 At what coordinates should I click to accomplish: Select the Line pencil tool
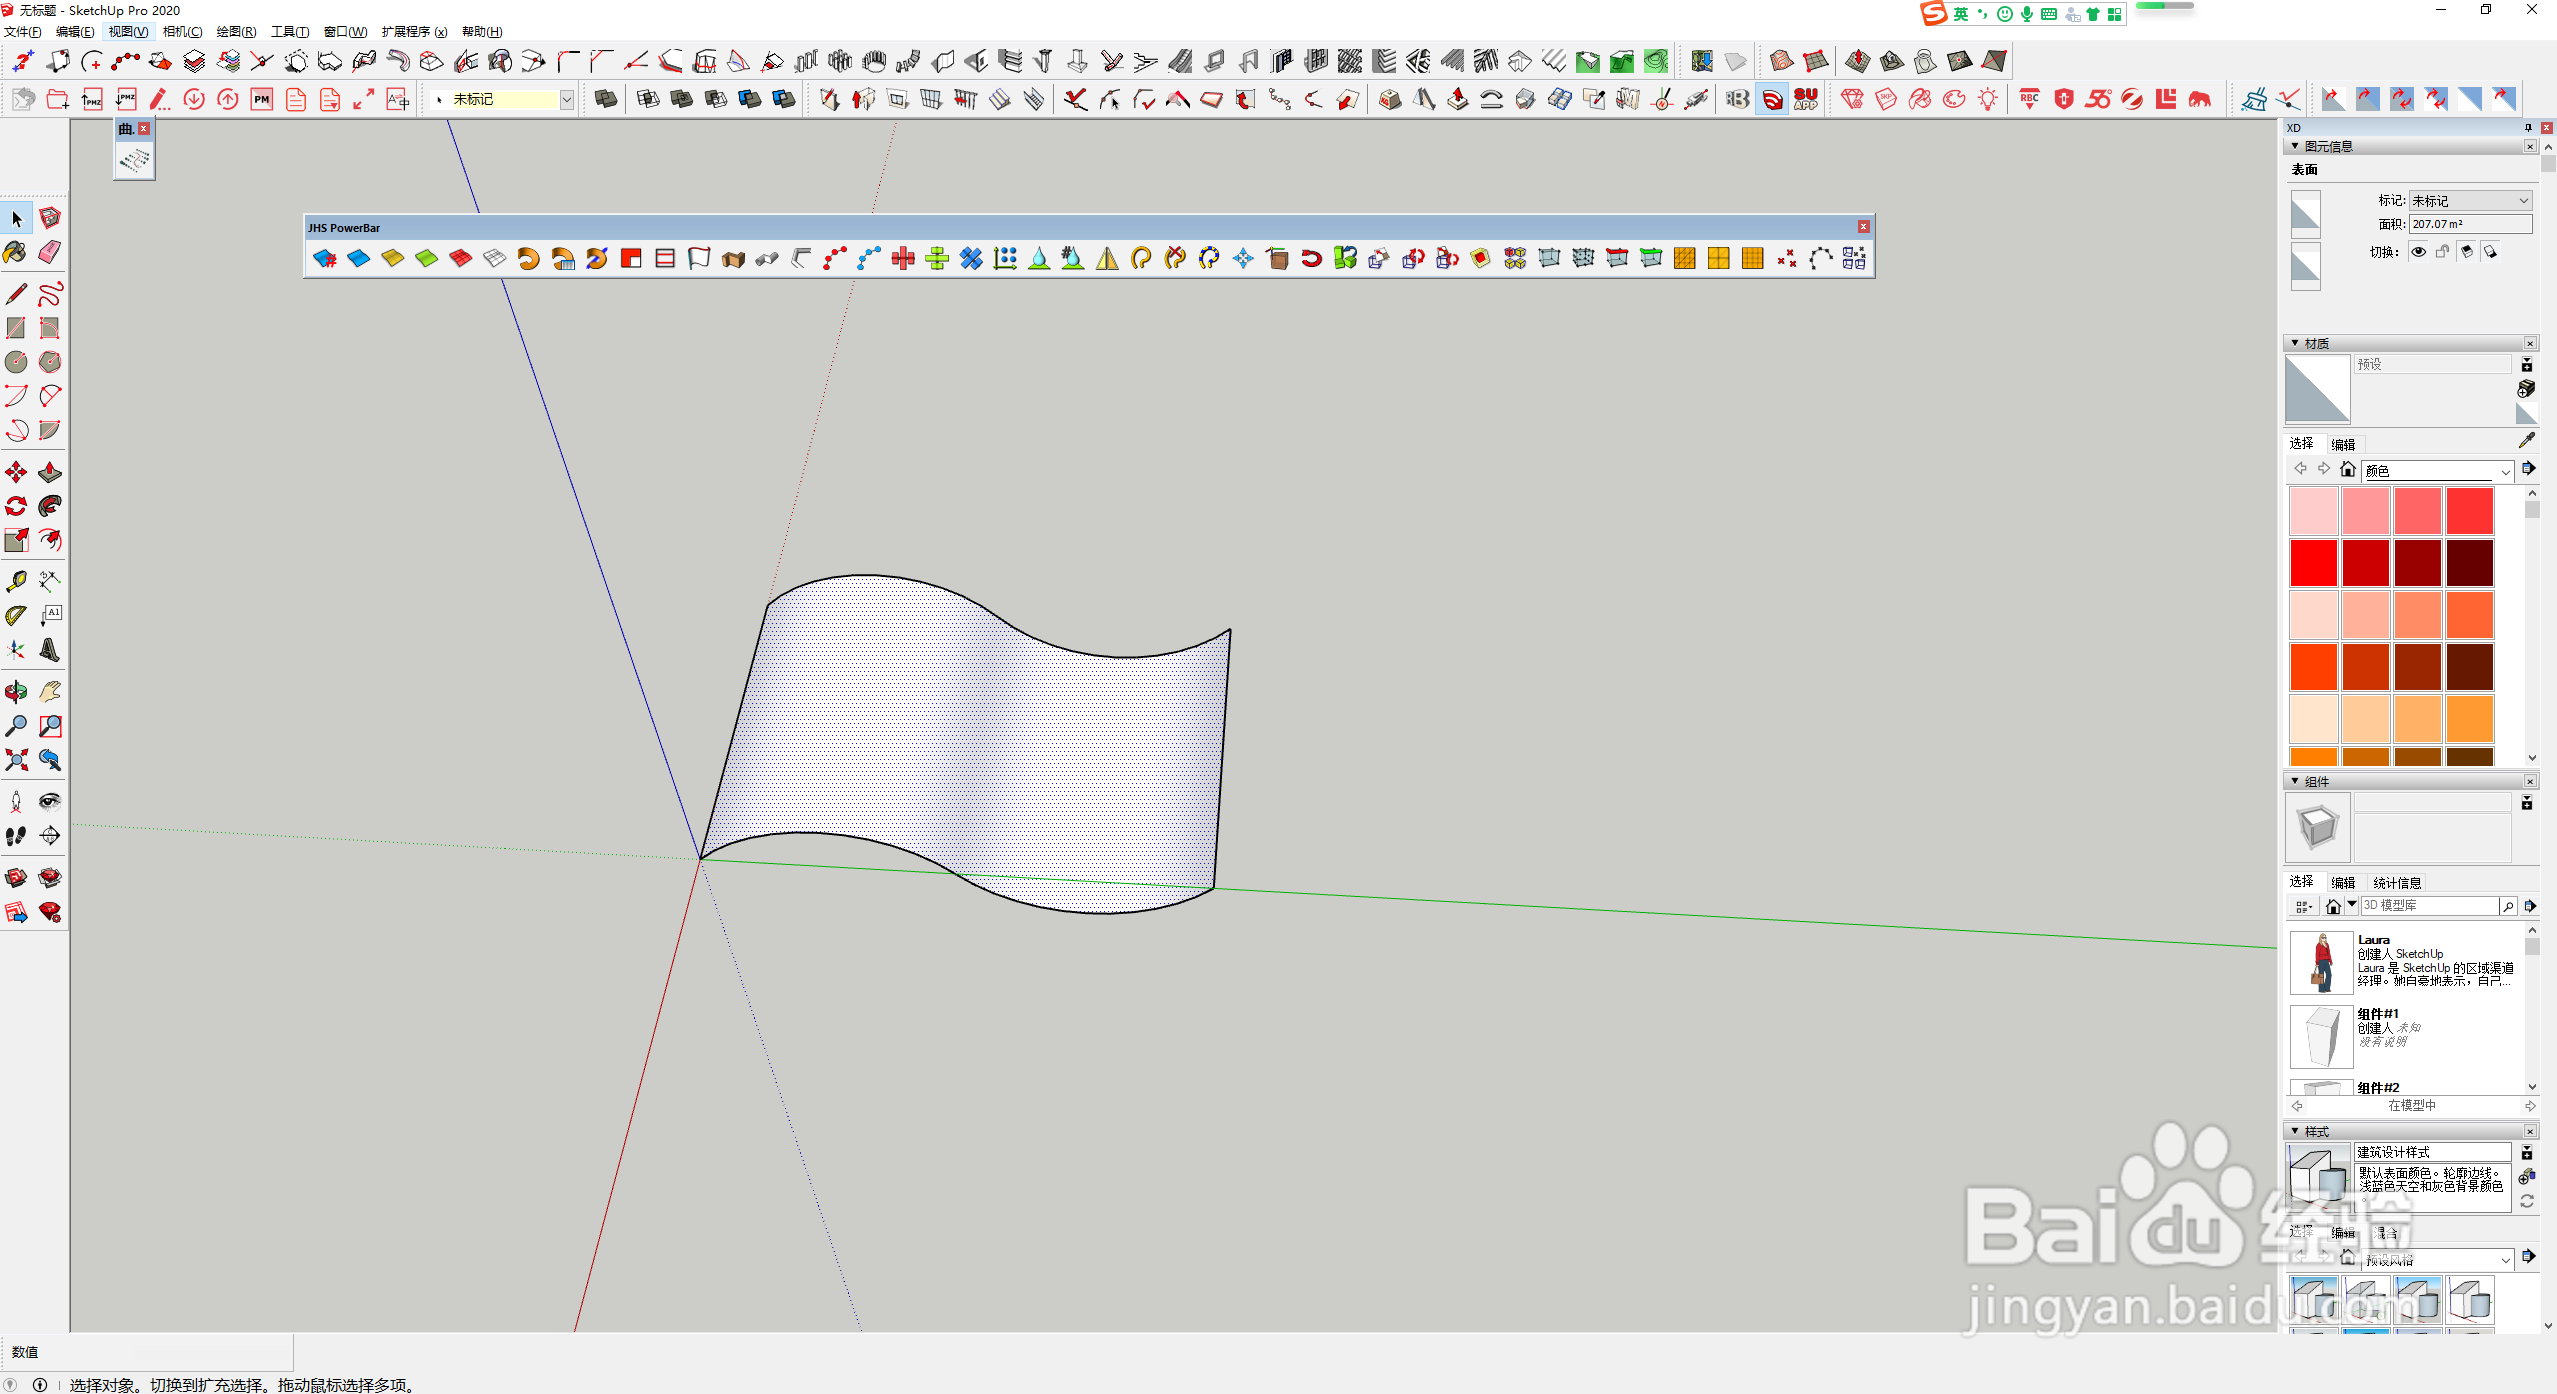click(16, 294)
